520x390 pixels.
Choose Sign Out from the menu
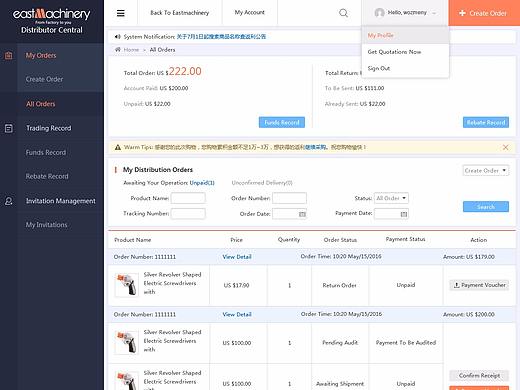point(379,68)
